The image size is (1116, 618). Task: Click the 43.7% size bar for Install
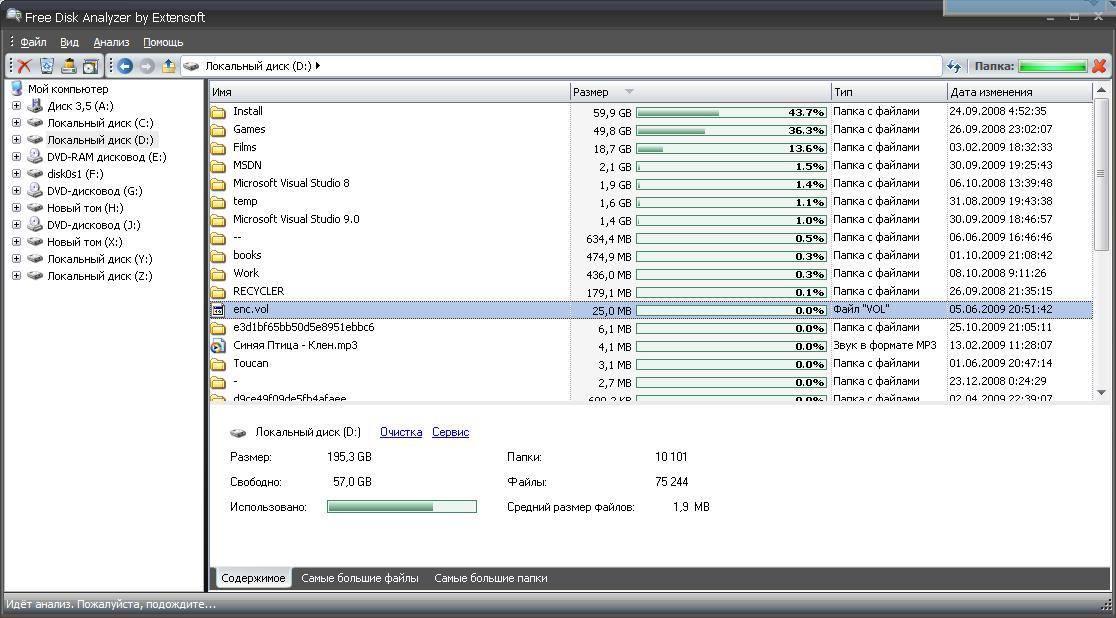click(x=731, y=112)
